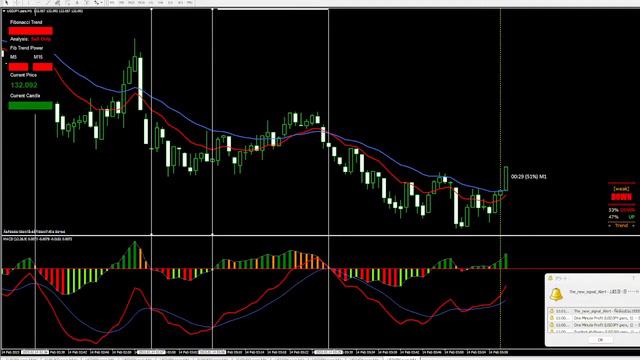This screenshot has height=360, width=640.
Task: Click the red M5 trend power box
Action: (18, 67)
